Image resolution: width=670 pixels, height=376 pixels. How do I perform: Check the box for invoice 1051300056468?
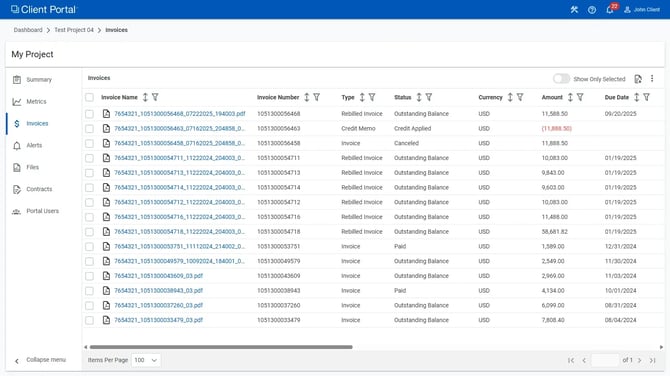[x=89, y=114]
